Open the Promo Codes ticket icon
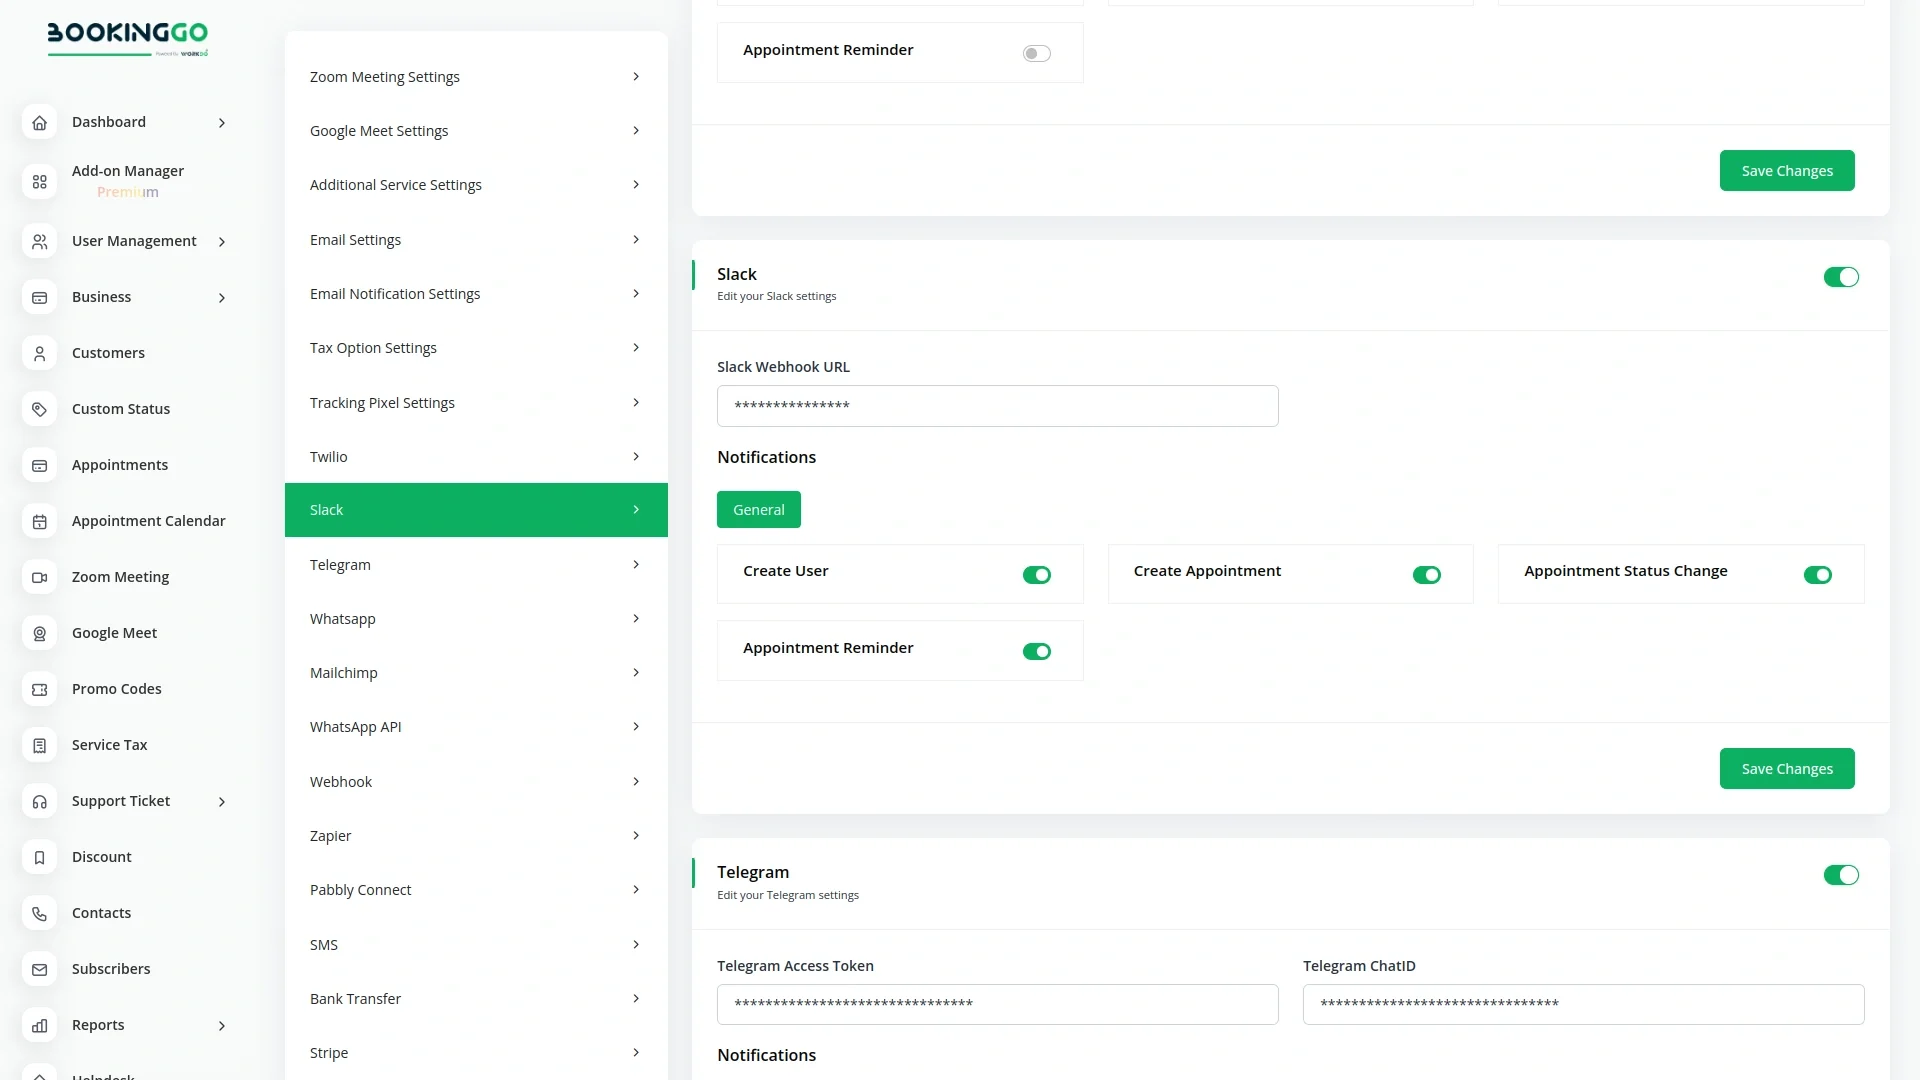 (39, 689)
